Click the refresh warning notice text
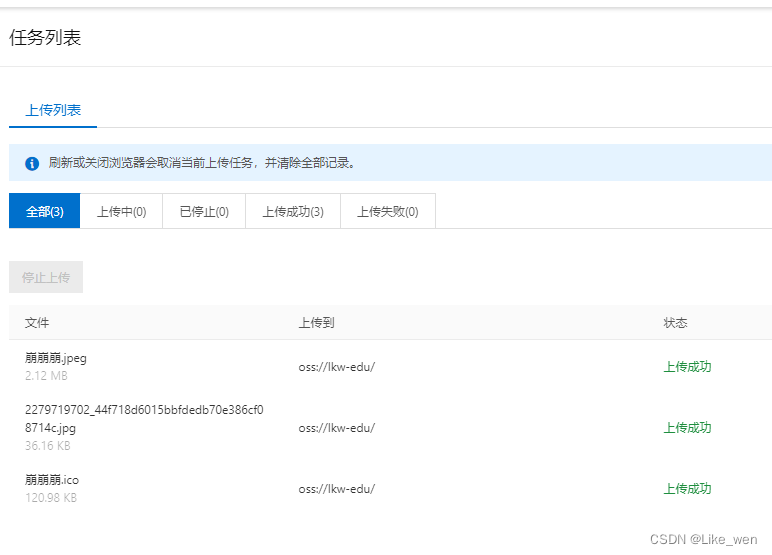772x555 pixels. [x=202, y=163]
